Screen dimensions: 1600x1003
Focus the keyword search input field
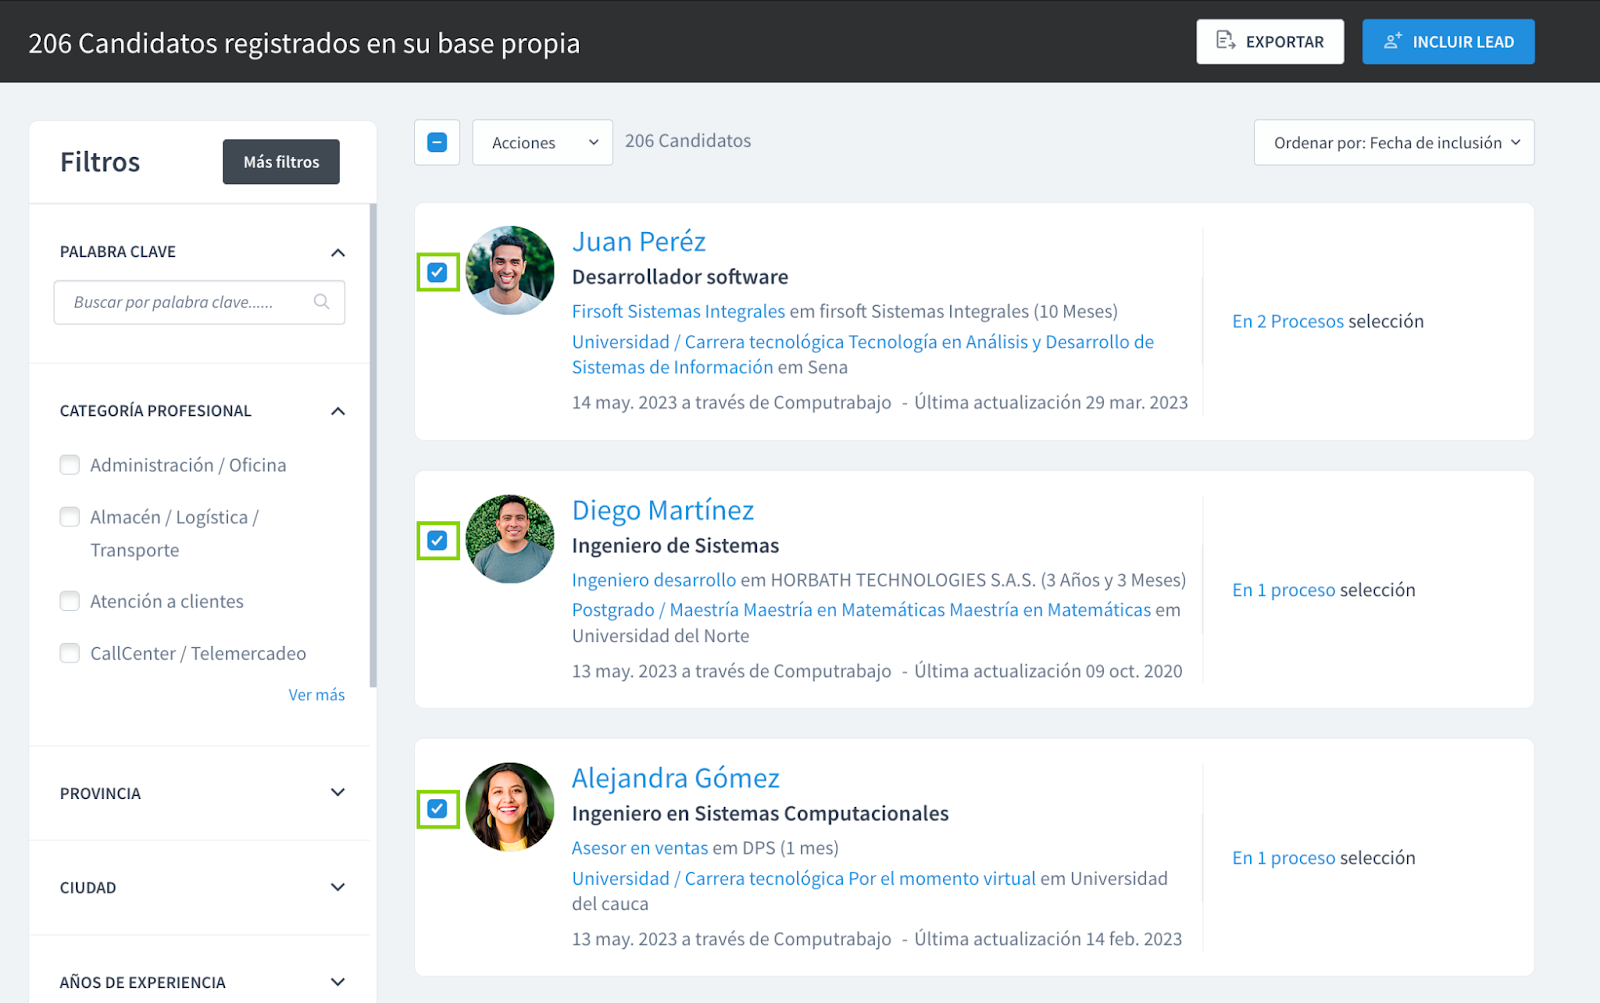tap(185, 302)
